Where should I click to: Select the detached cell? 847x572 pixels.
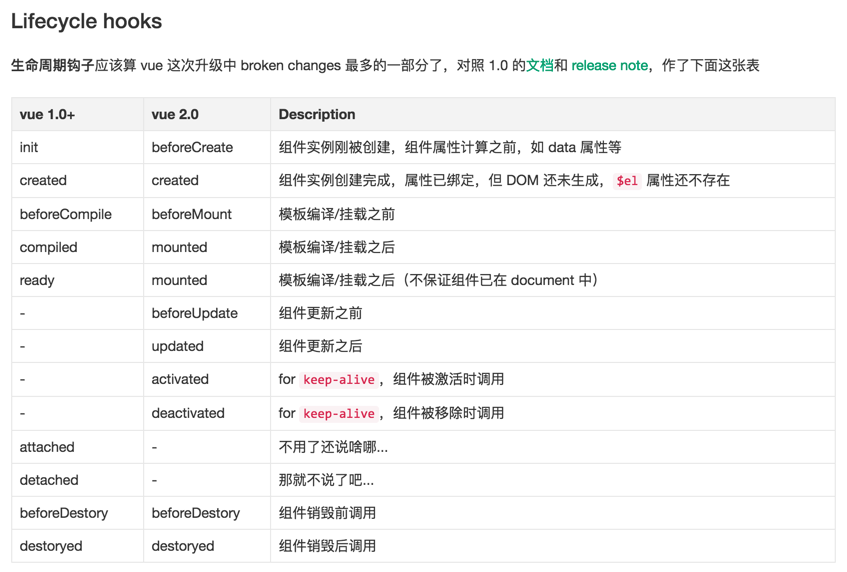pyautogui.click(x=49, y=480)
